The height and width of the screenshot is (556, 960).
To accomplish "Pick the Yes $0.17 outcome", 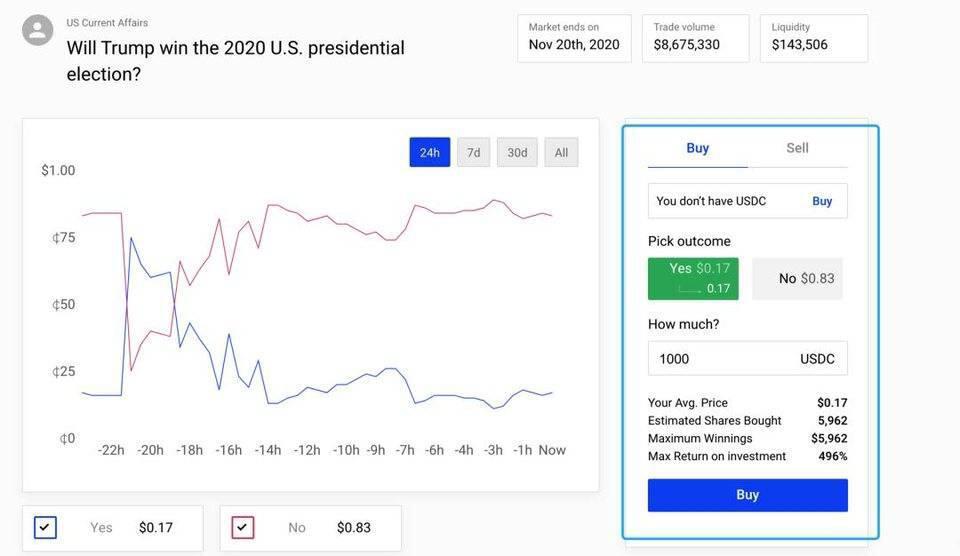I will (x=693, y=279).
